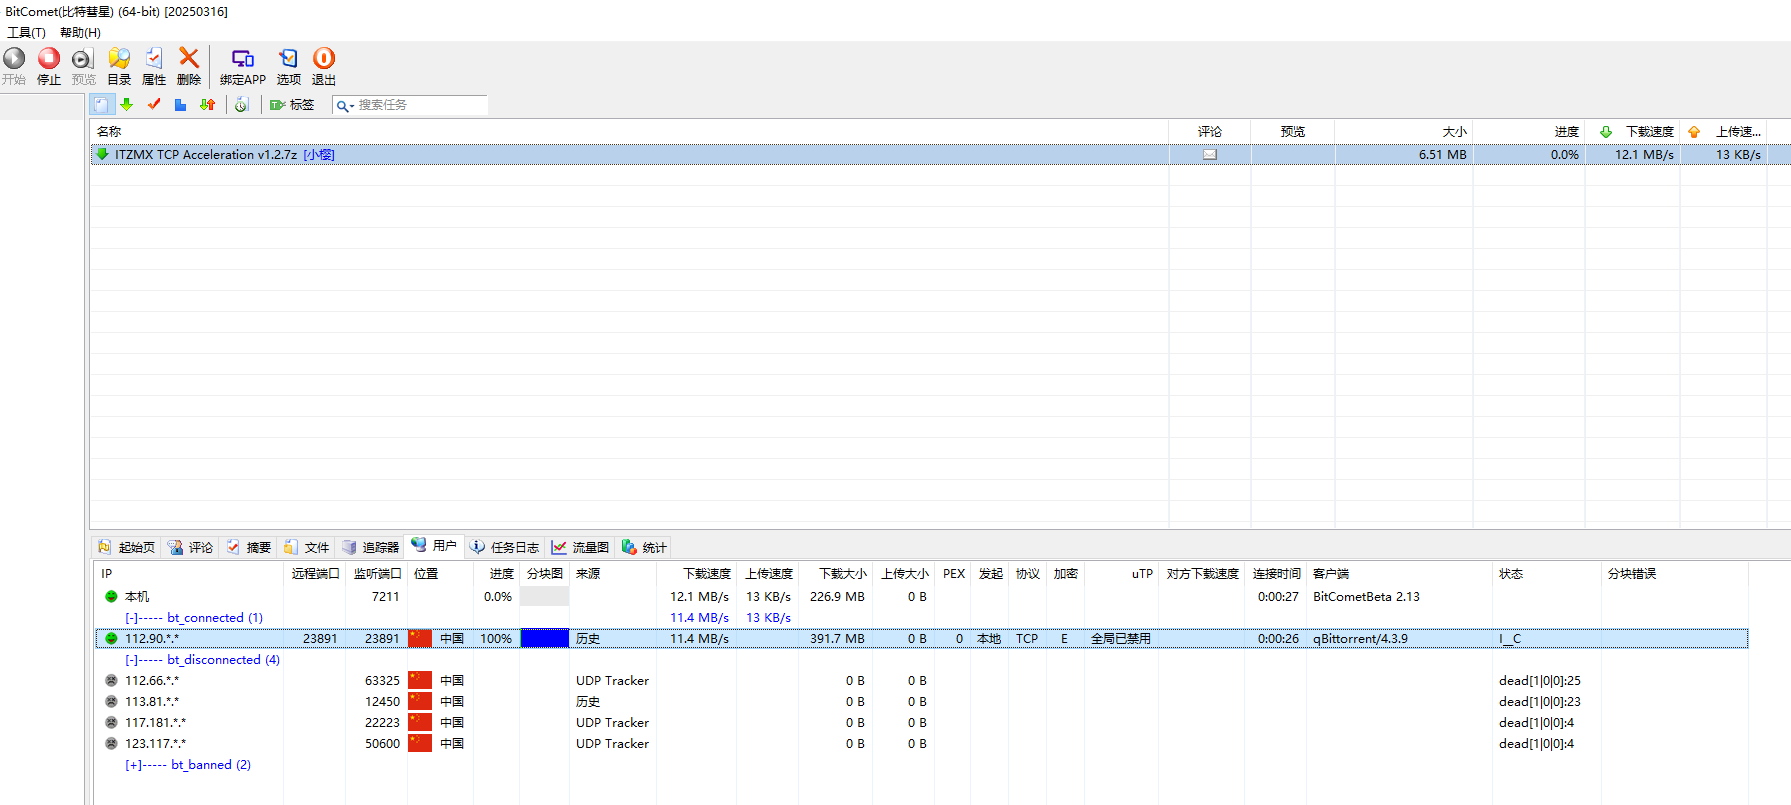Select the peer row 117.181.*.*
Screen dimensions: 1791x805
[x=921, y=722]
